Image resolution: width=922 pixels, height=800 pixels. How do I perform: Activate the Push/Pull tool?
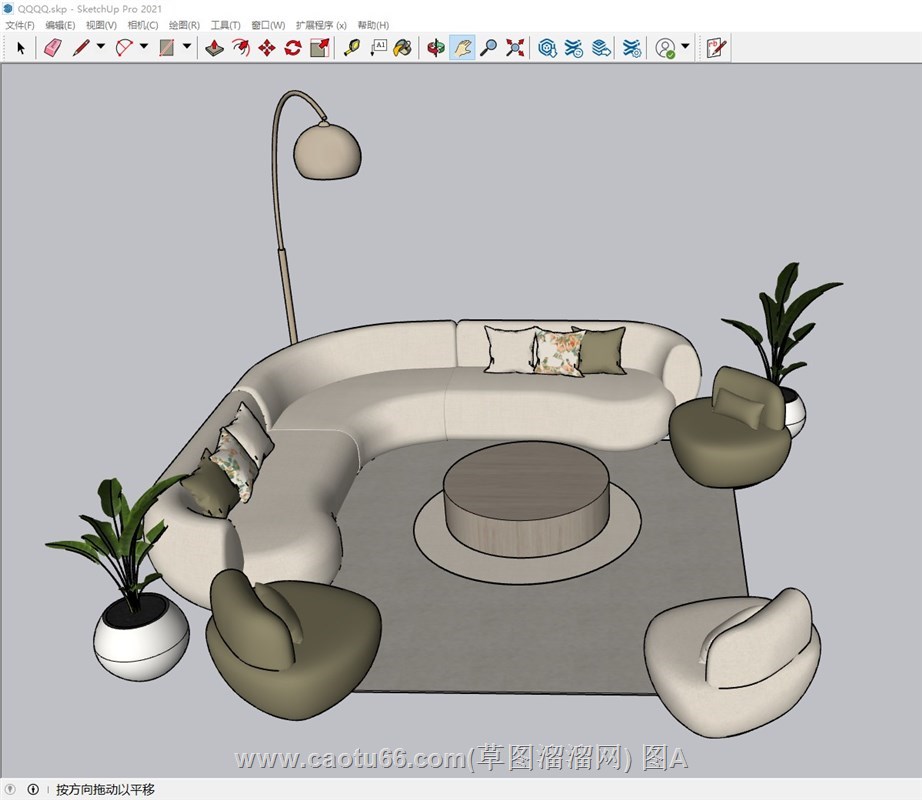pyautogui.click(x=214, y=47)
